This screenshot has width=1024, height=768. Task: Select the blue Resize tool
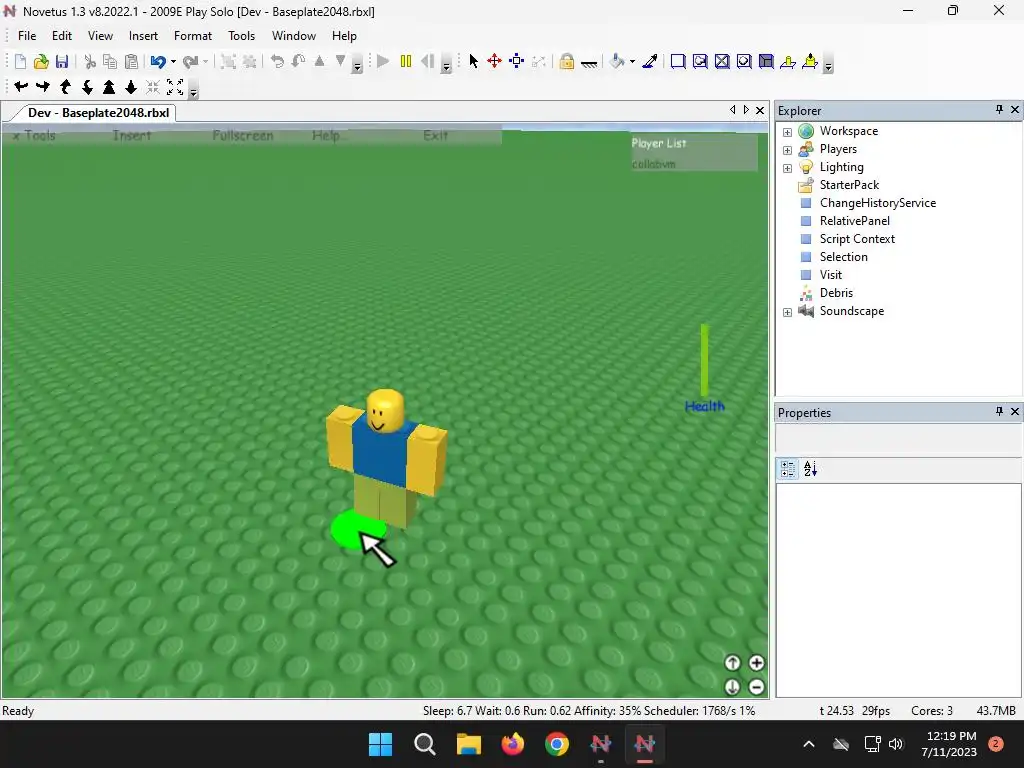517,61
